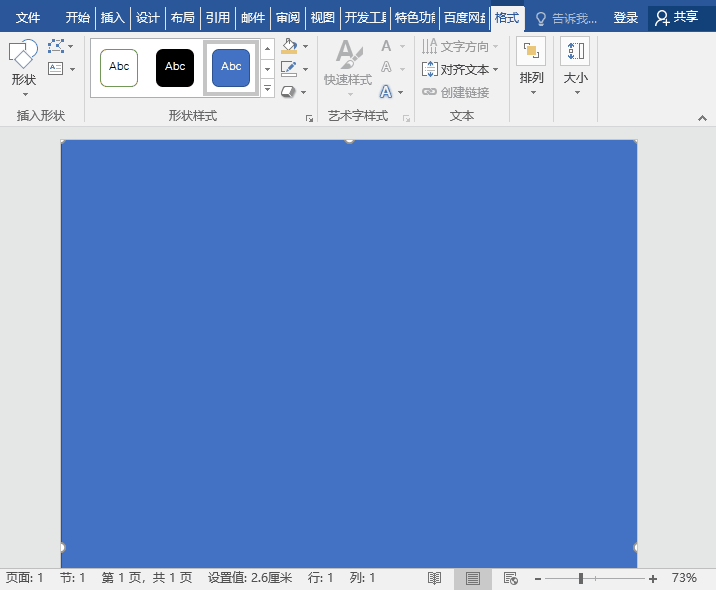Click the Text Fill A icon

click(386, 46)
